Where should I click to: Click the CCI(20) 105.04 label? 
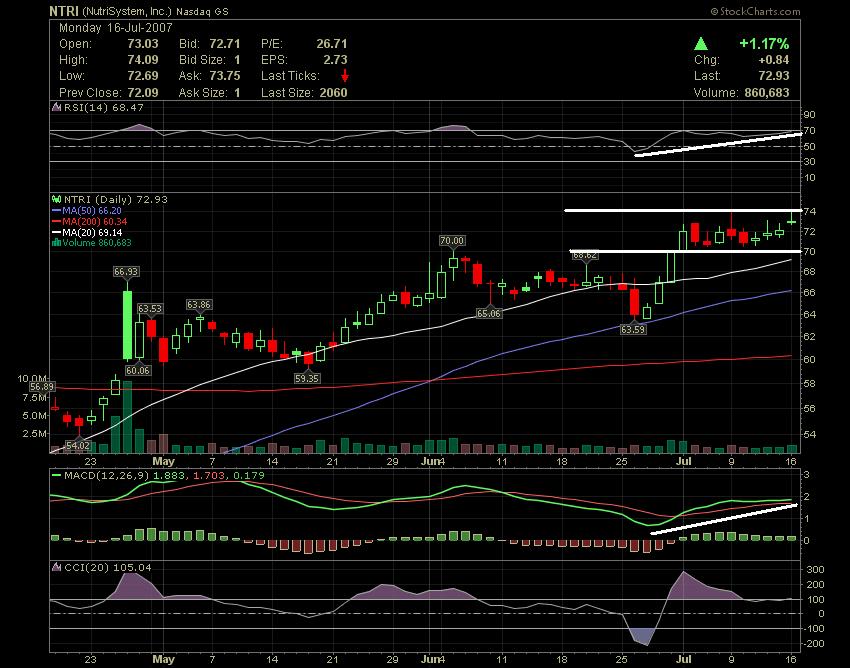click(108, 567)
